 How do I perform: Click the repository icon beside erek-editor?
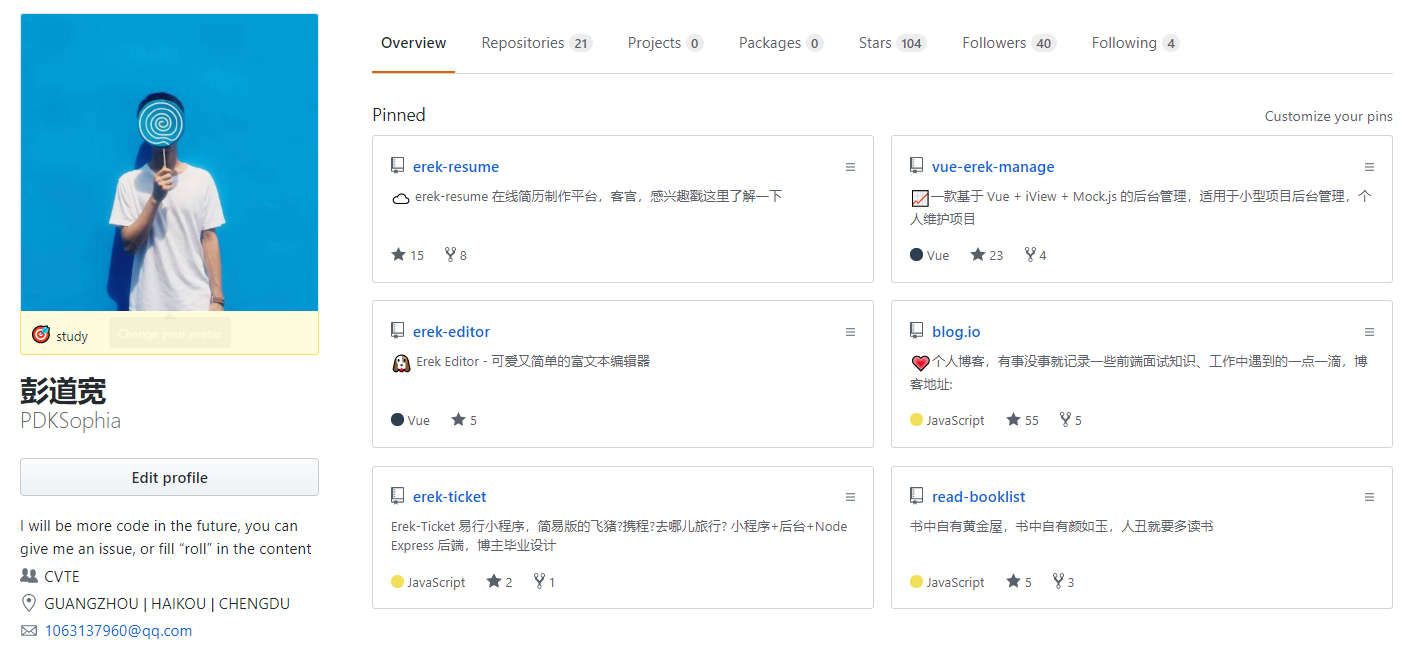(x=397, y=331)
